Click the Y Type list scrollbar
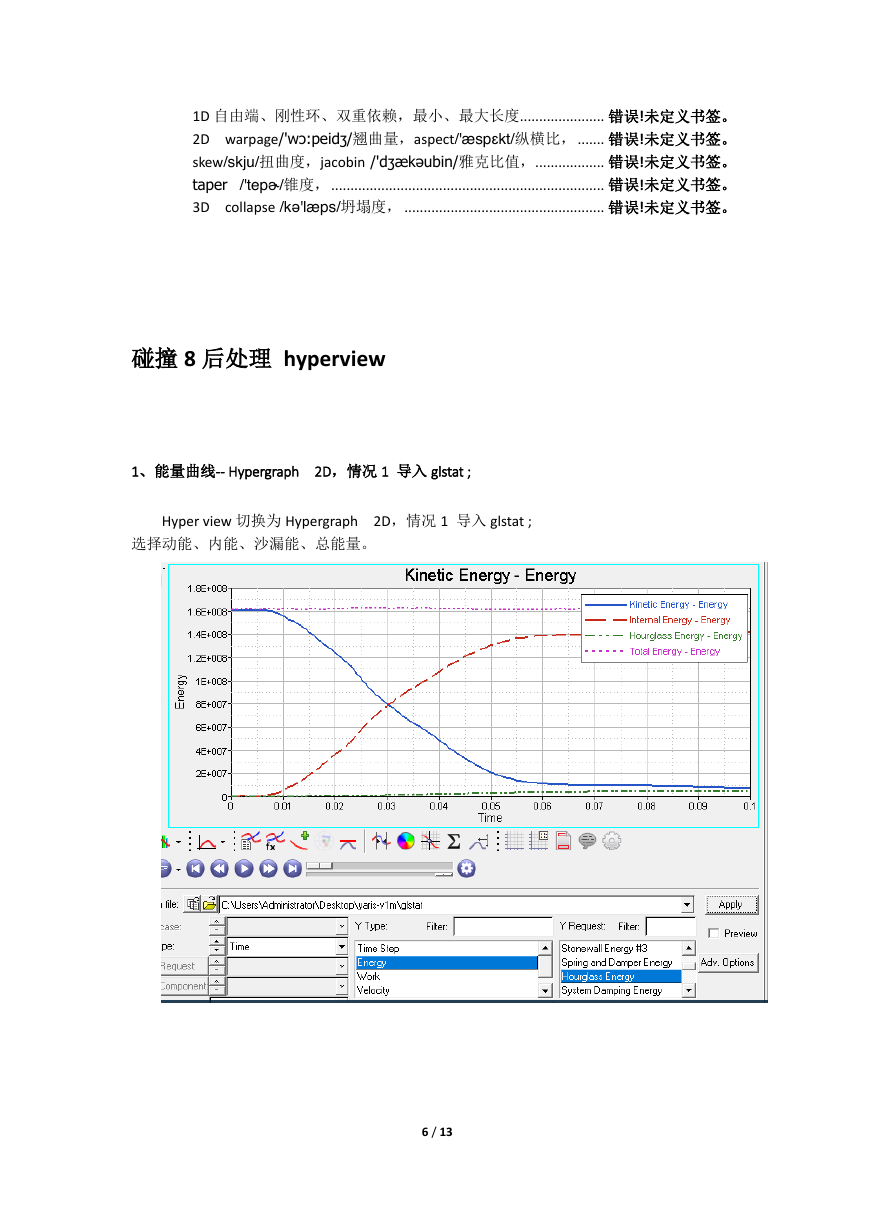Viewport: 869px width, 1228px height. pos(545,969)
